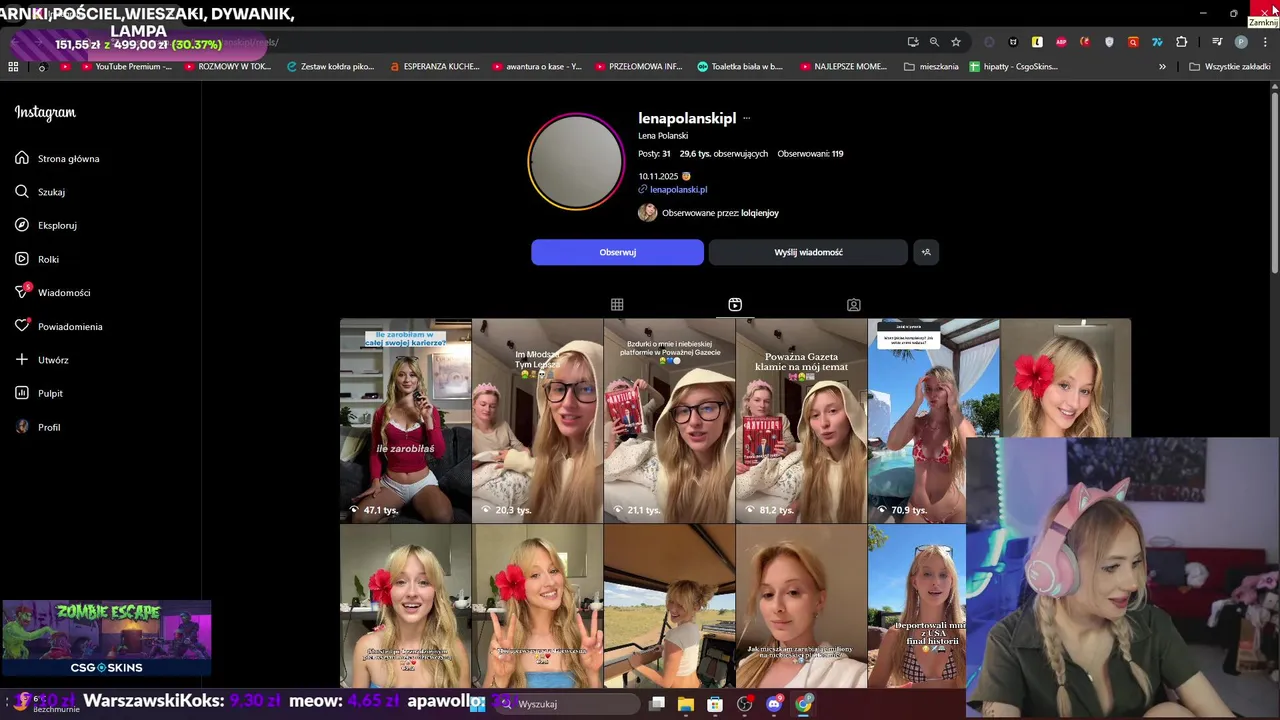Screen dimensions: 1280x720
Task: Open ESPERANZA KUCHE bookmark
Action: tap(434, 67)
